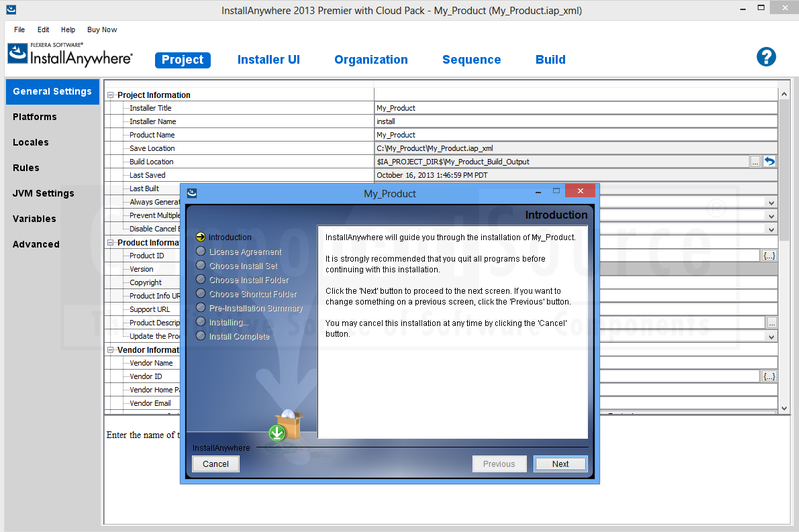Switch to the Installer UI tab
Screen dimensions: 799x532
point(269,60)
